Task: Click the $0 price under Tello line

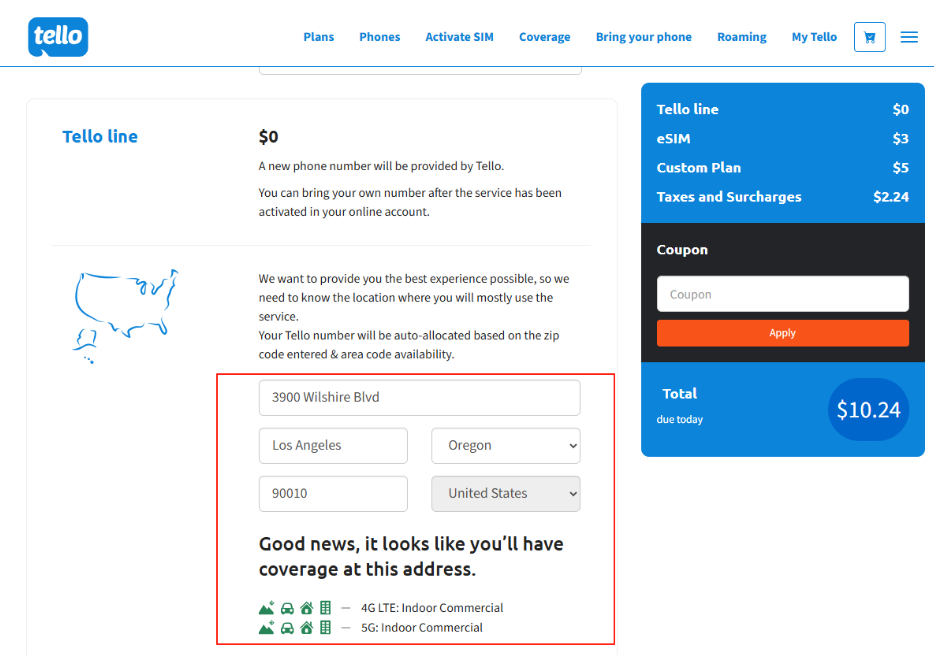Action: point(268,137)
